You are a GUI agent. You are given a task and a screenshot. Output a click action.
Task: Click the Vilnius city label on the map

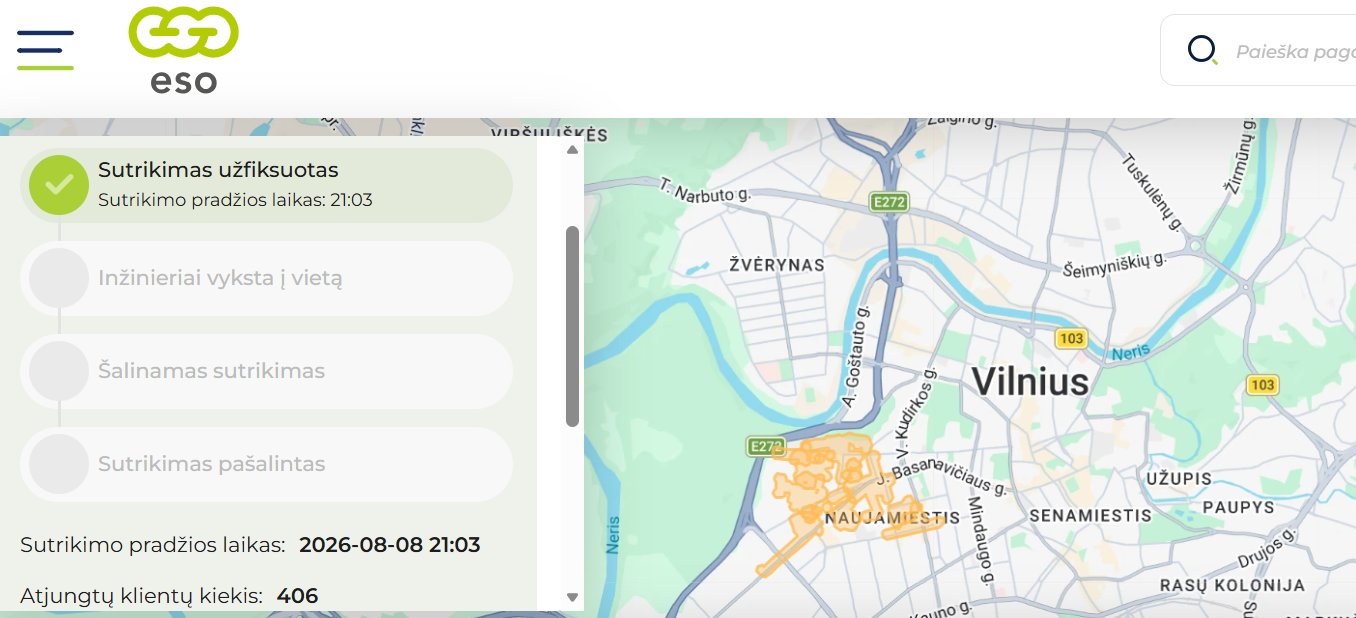click(x=1030, y=381)
